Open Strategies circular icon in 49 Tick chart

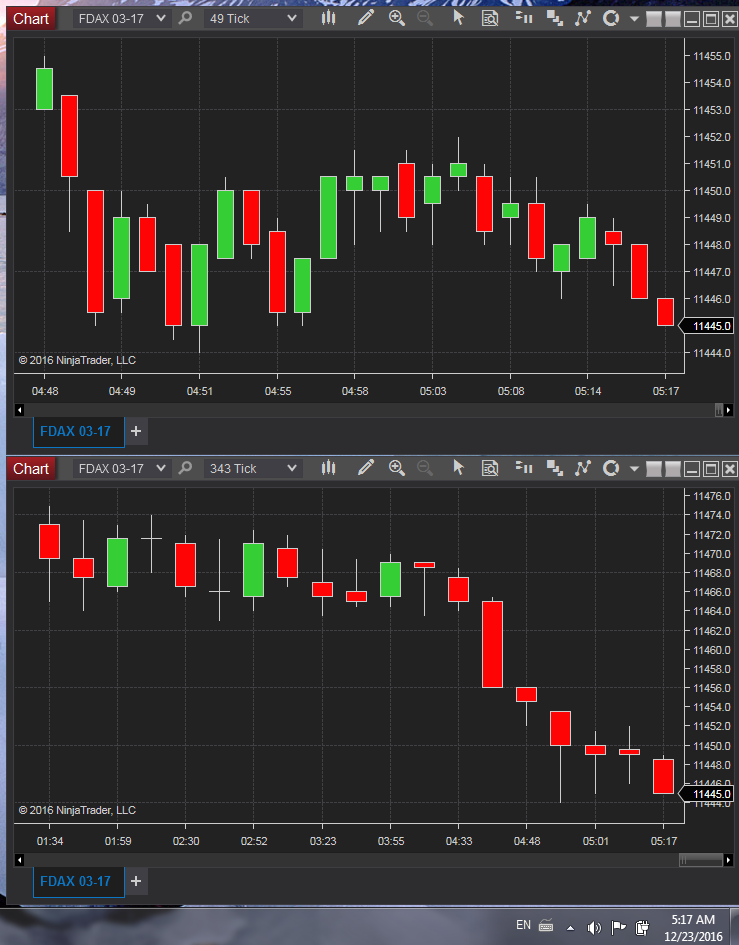pos(611,18)
